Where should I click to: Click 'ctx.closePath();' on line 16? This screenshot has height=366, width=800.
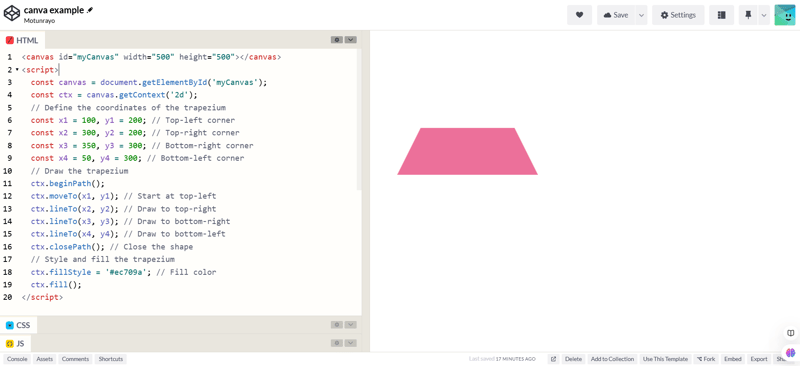point(68,247)
